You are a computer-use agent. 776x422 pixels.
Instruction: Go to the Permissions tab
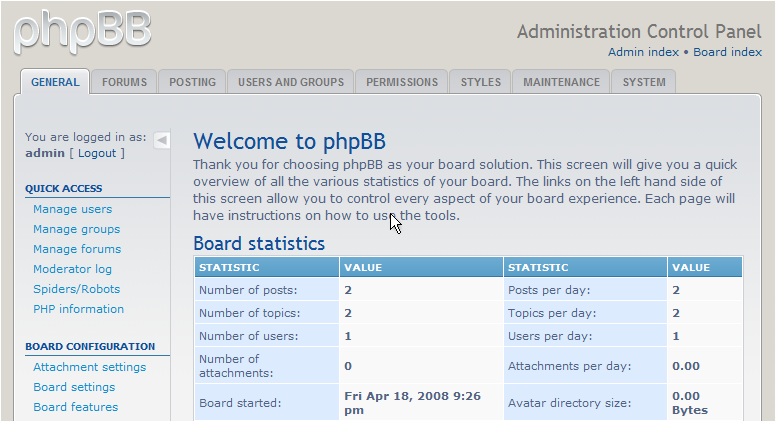pos(401,82)
